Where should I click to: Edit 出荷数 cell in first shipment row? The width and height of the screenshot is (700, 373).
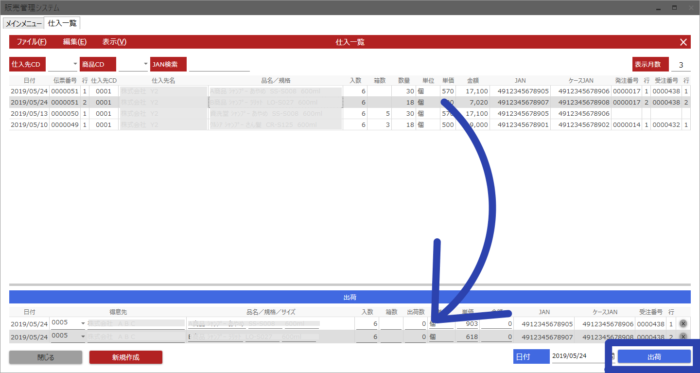pos(415,324)
